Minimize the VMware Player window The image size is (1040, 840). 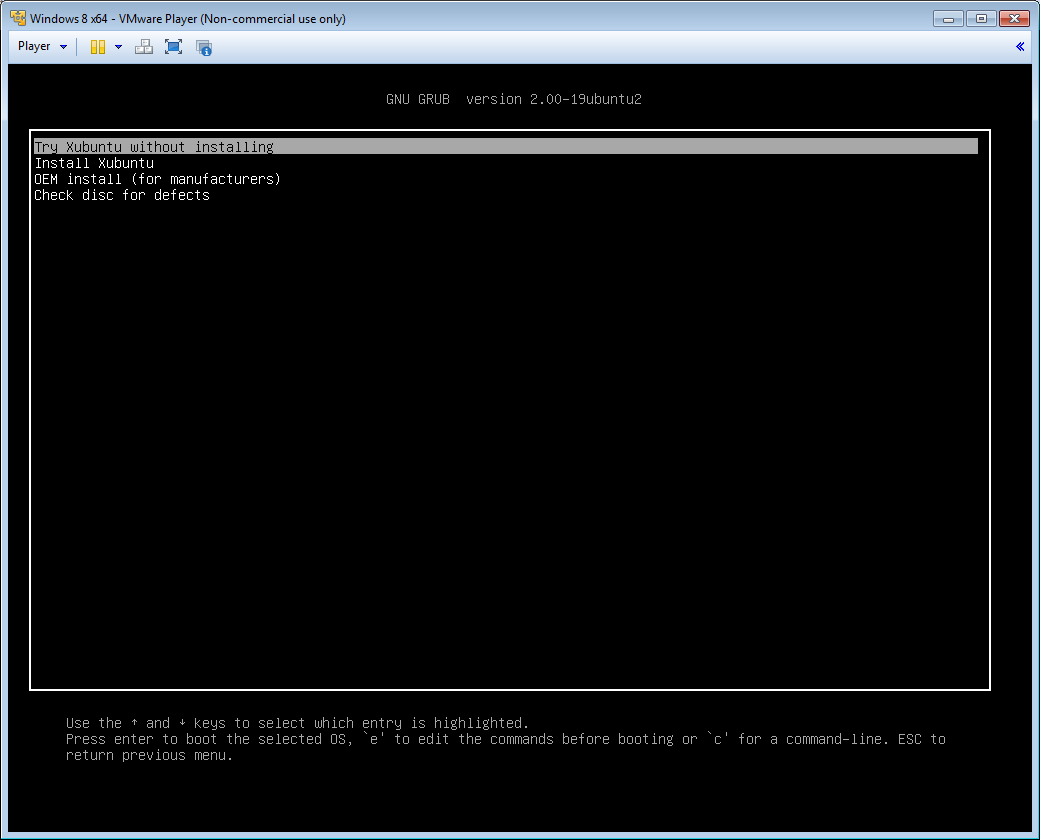pos(948,19)
